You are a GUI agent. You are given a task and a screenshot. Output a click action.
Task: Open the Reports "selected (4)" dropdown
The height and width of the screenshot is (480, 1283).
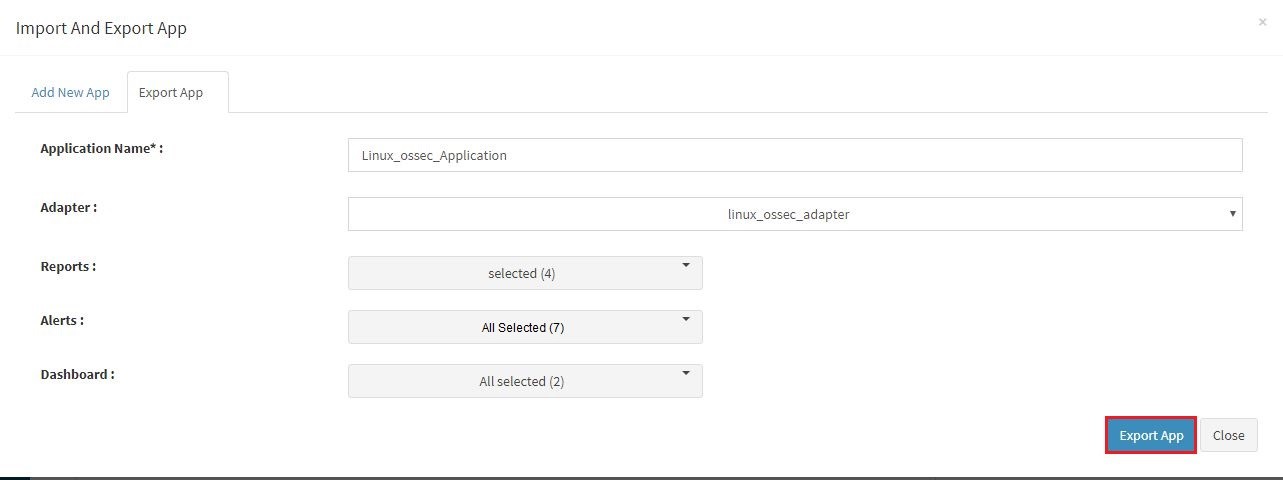pos(525,273)
